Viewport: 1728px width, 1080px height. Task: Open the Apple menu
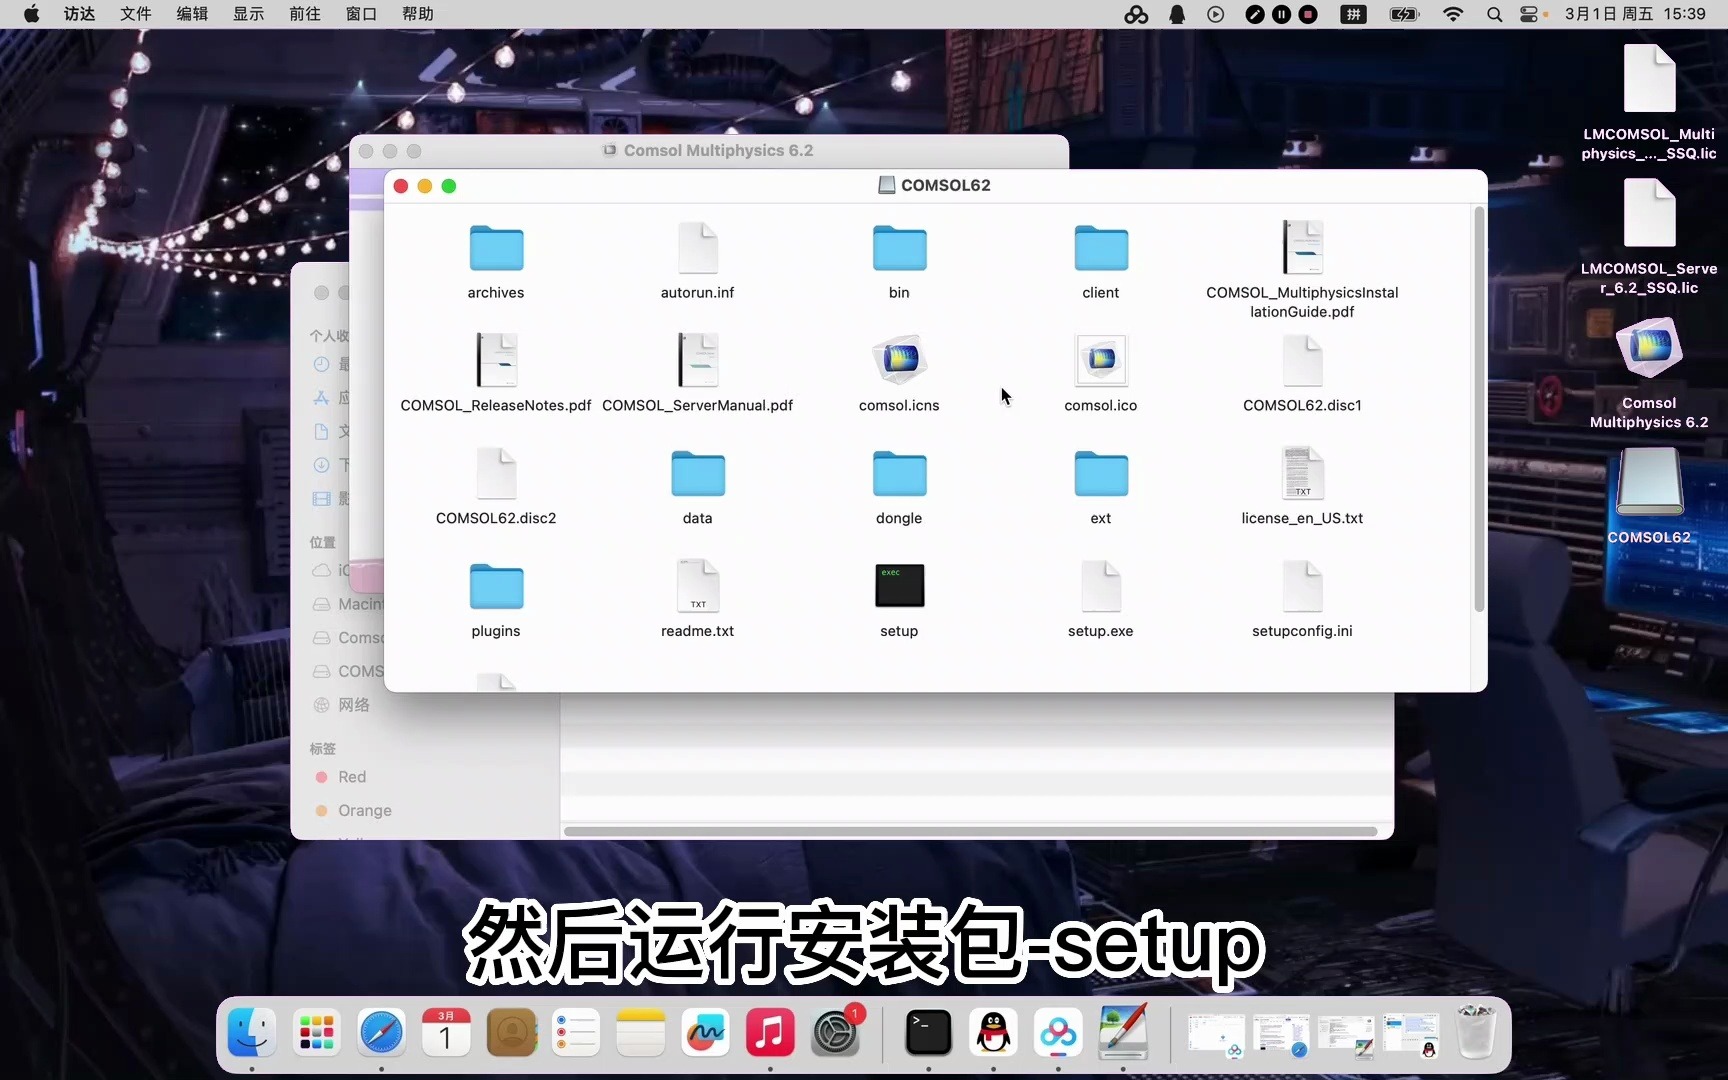tap(32, 14)
